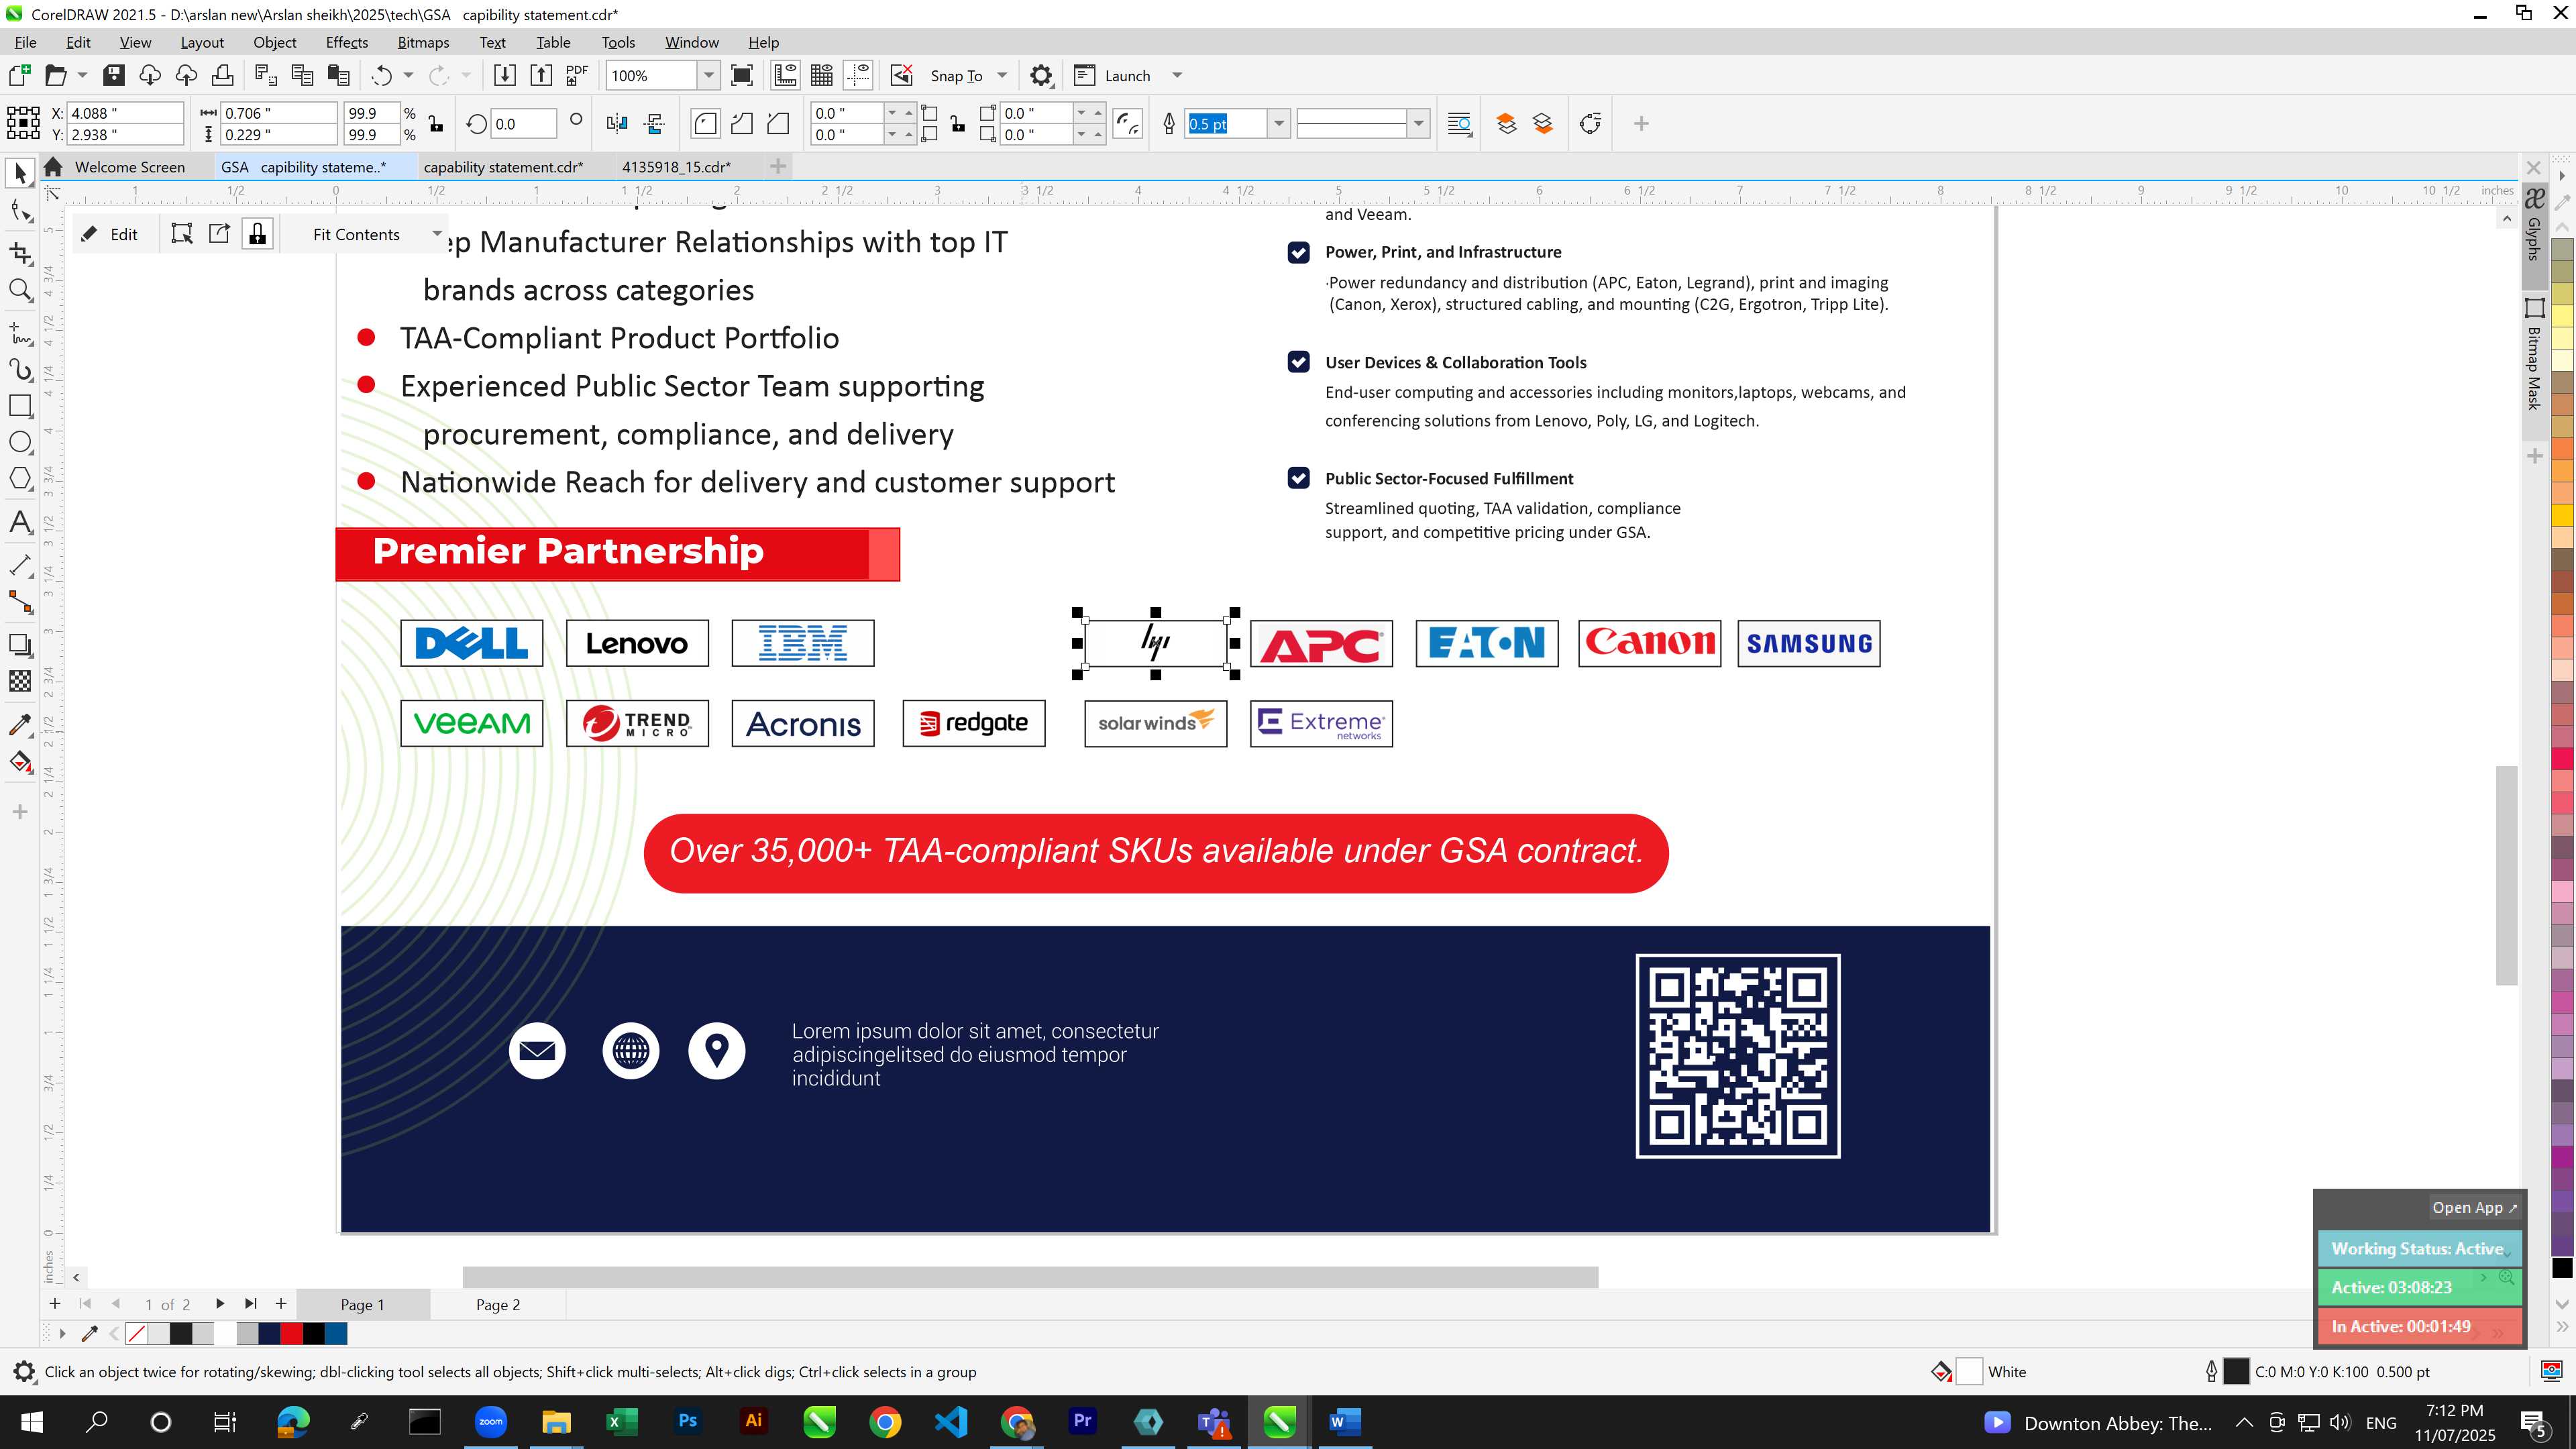Screen dimensions: 2576x1449
Task: Click the Import icon
Action: [x=505, y=75]
